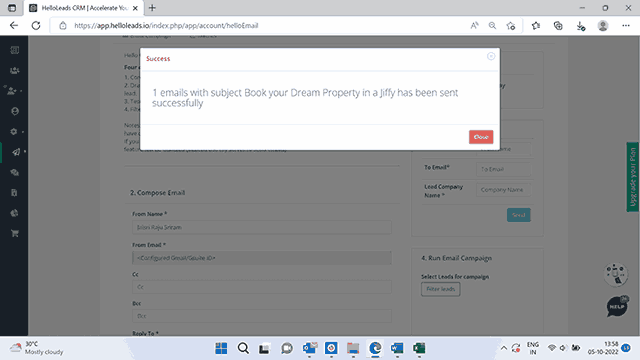The width and height of the screenshot is (640, 360).
Task: Open the Windows Start menu
Action: click(x=221, y=348)
